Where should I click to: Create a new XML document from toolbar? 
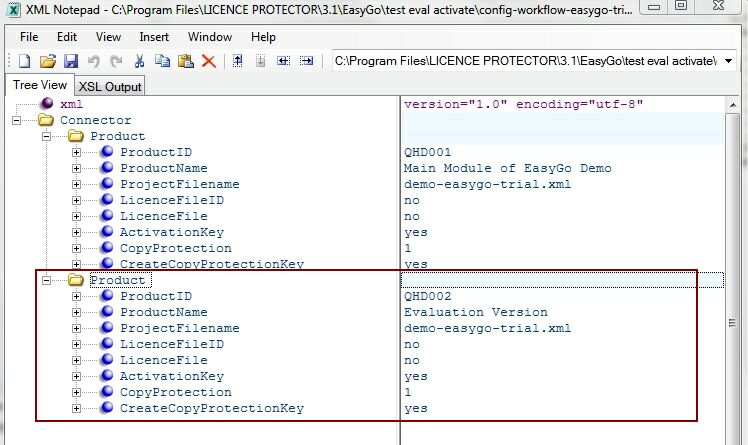coord(24,61)
